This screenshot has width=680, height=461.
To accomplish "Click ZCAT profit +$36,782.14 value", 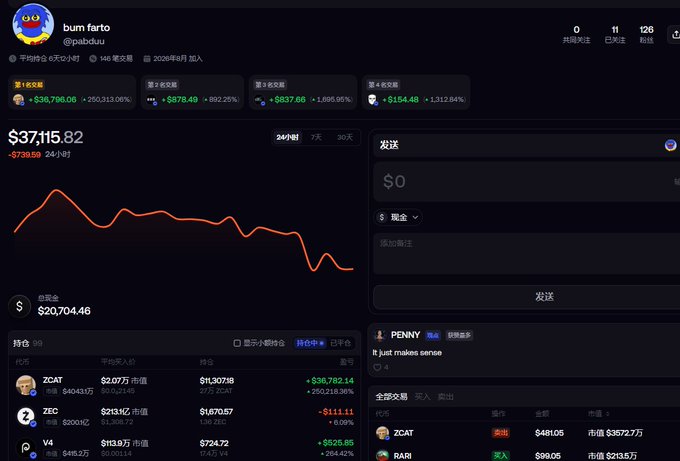I will (330, 381).
